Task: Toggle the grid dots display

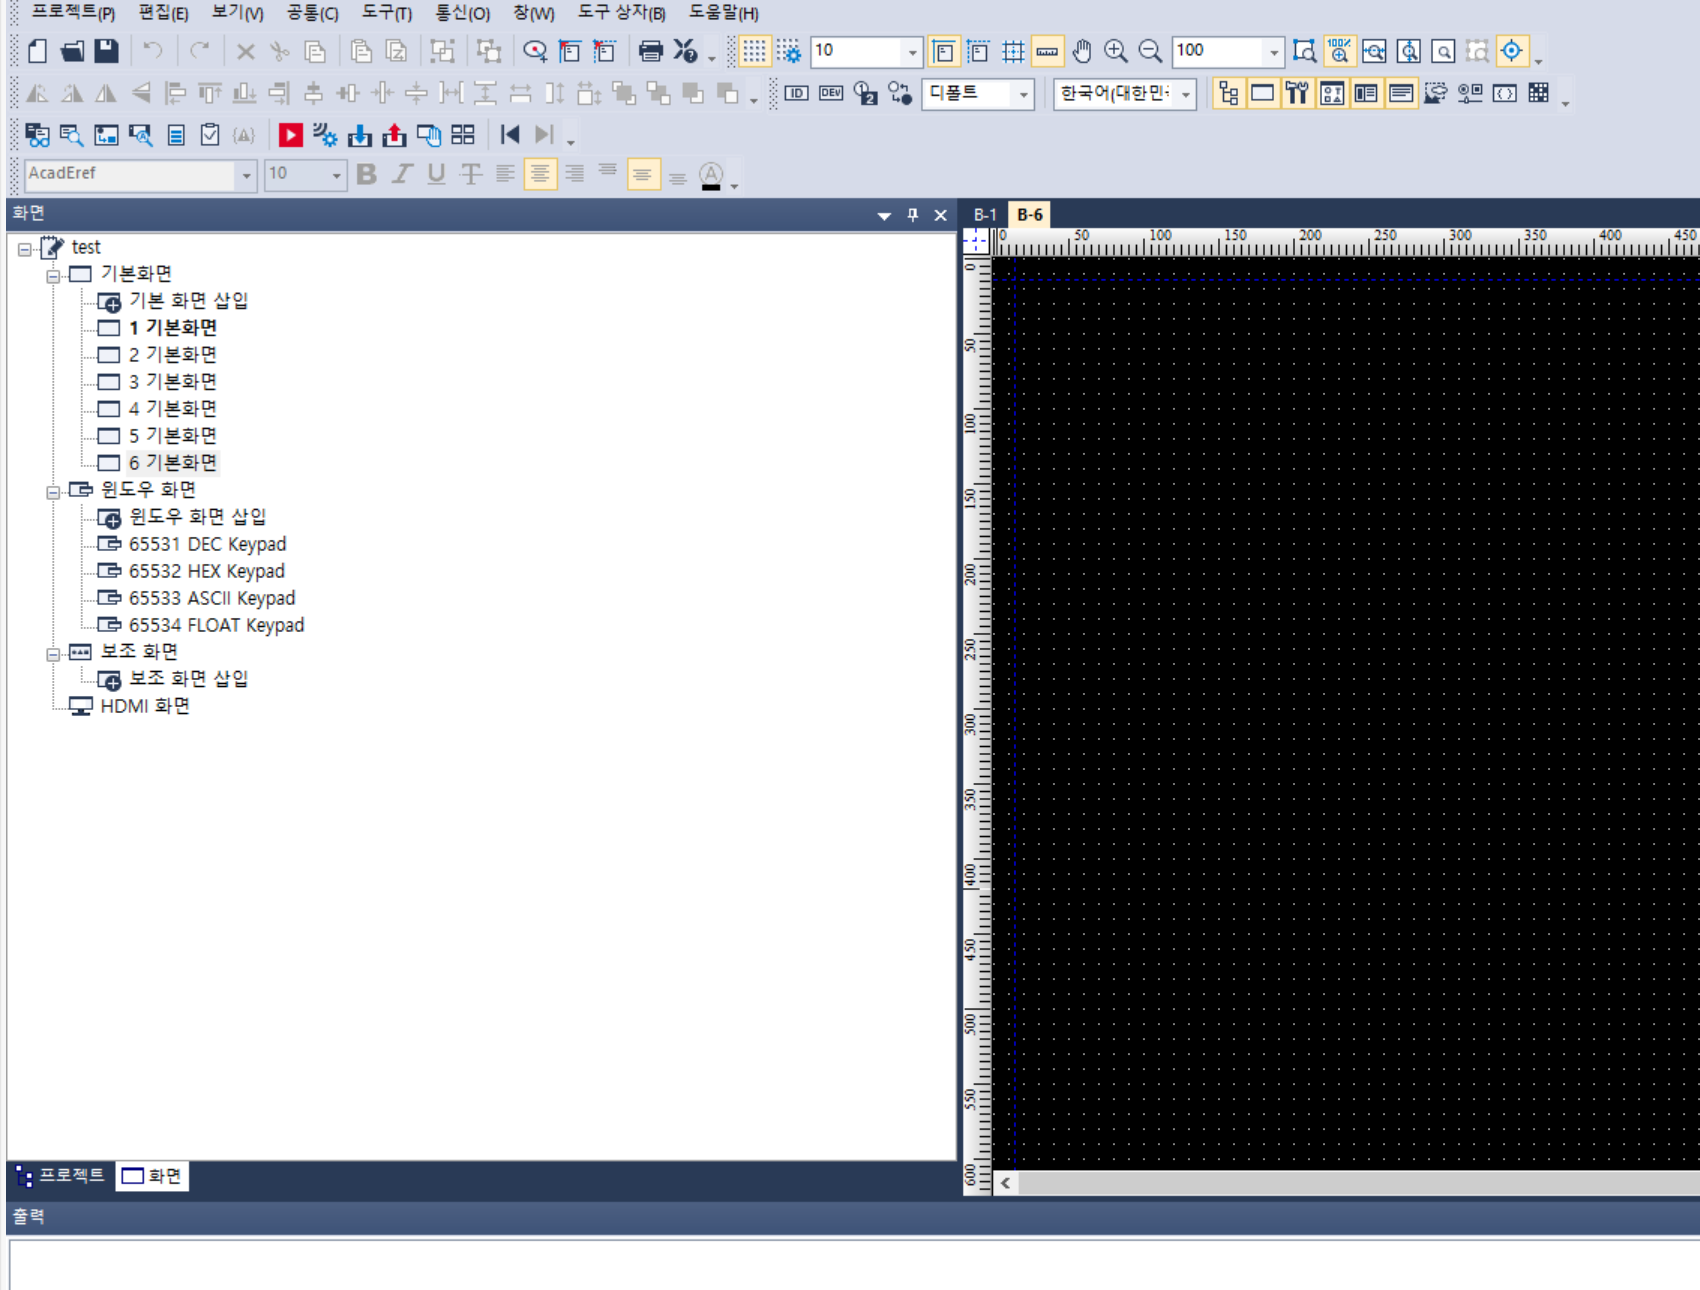Action: [753, 50]
